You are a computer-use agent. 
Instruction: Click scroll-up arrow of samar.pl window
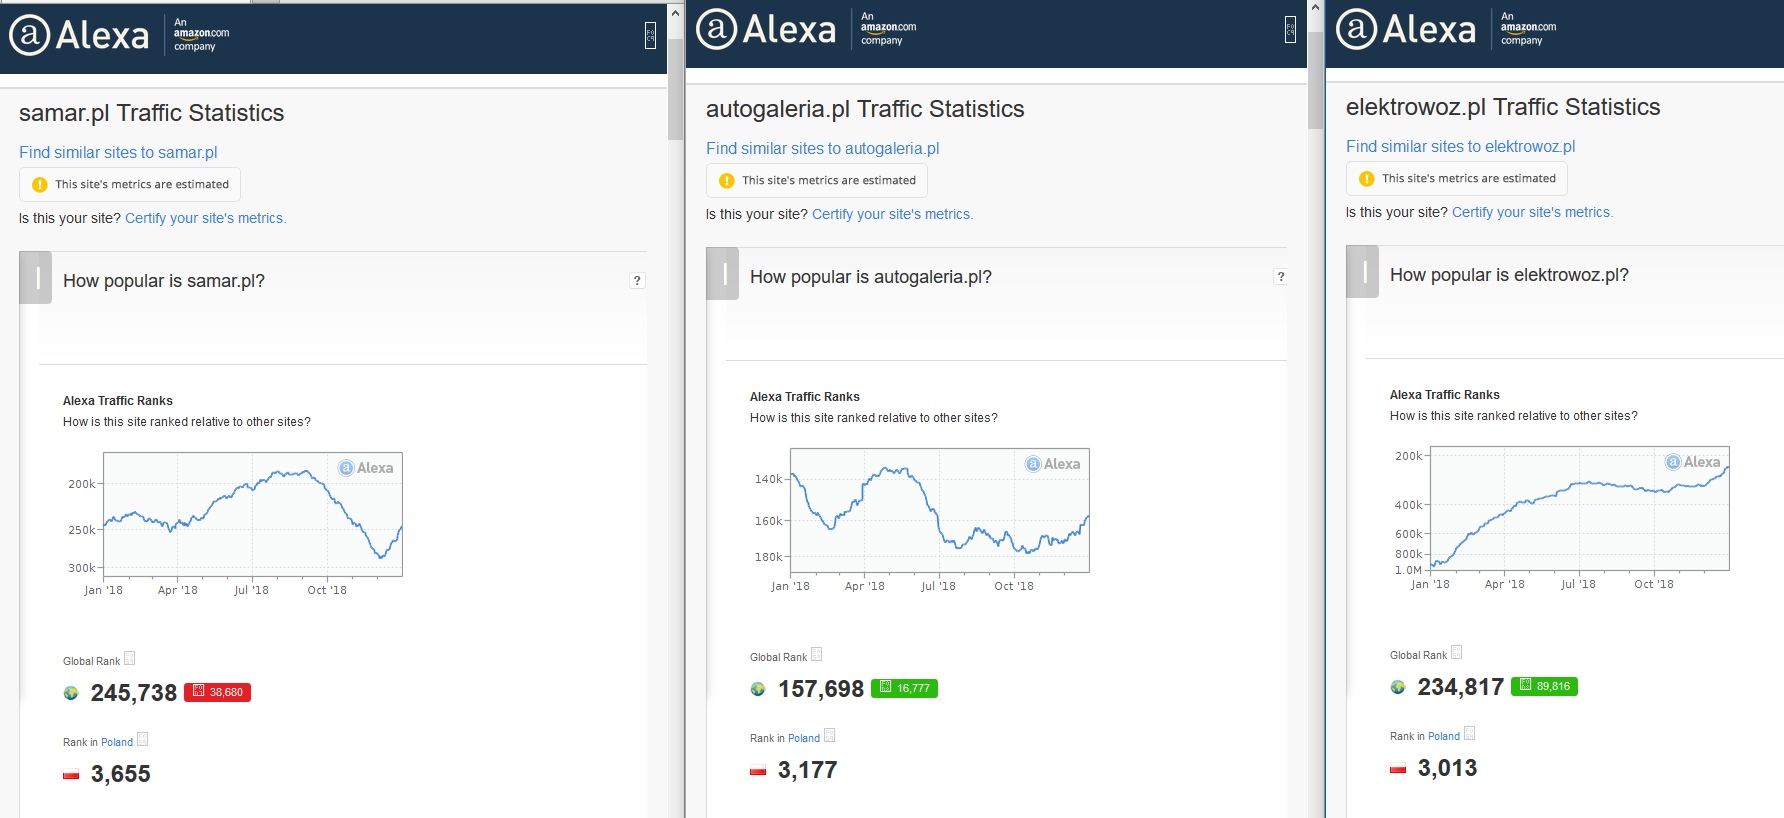[x=676, y=12]
